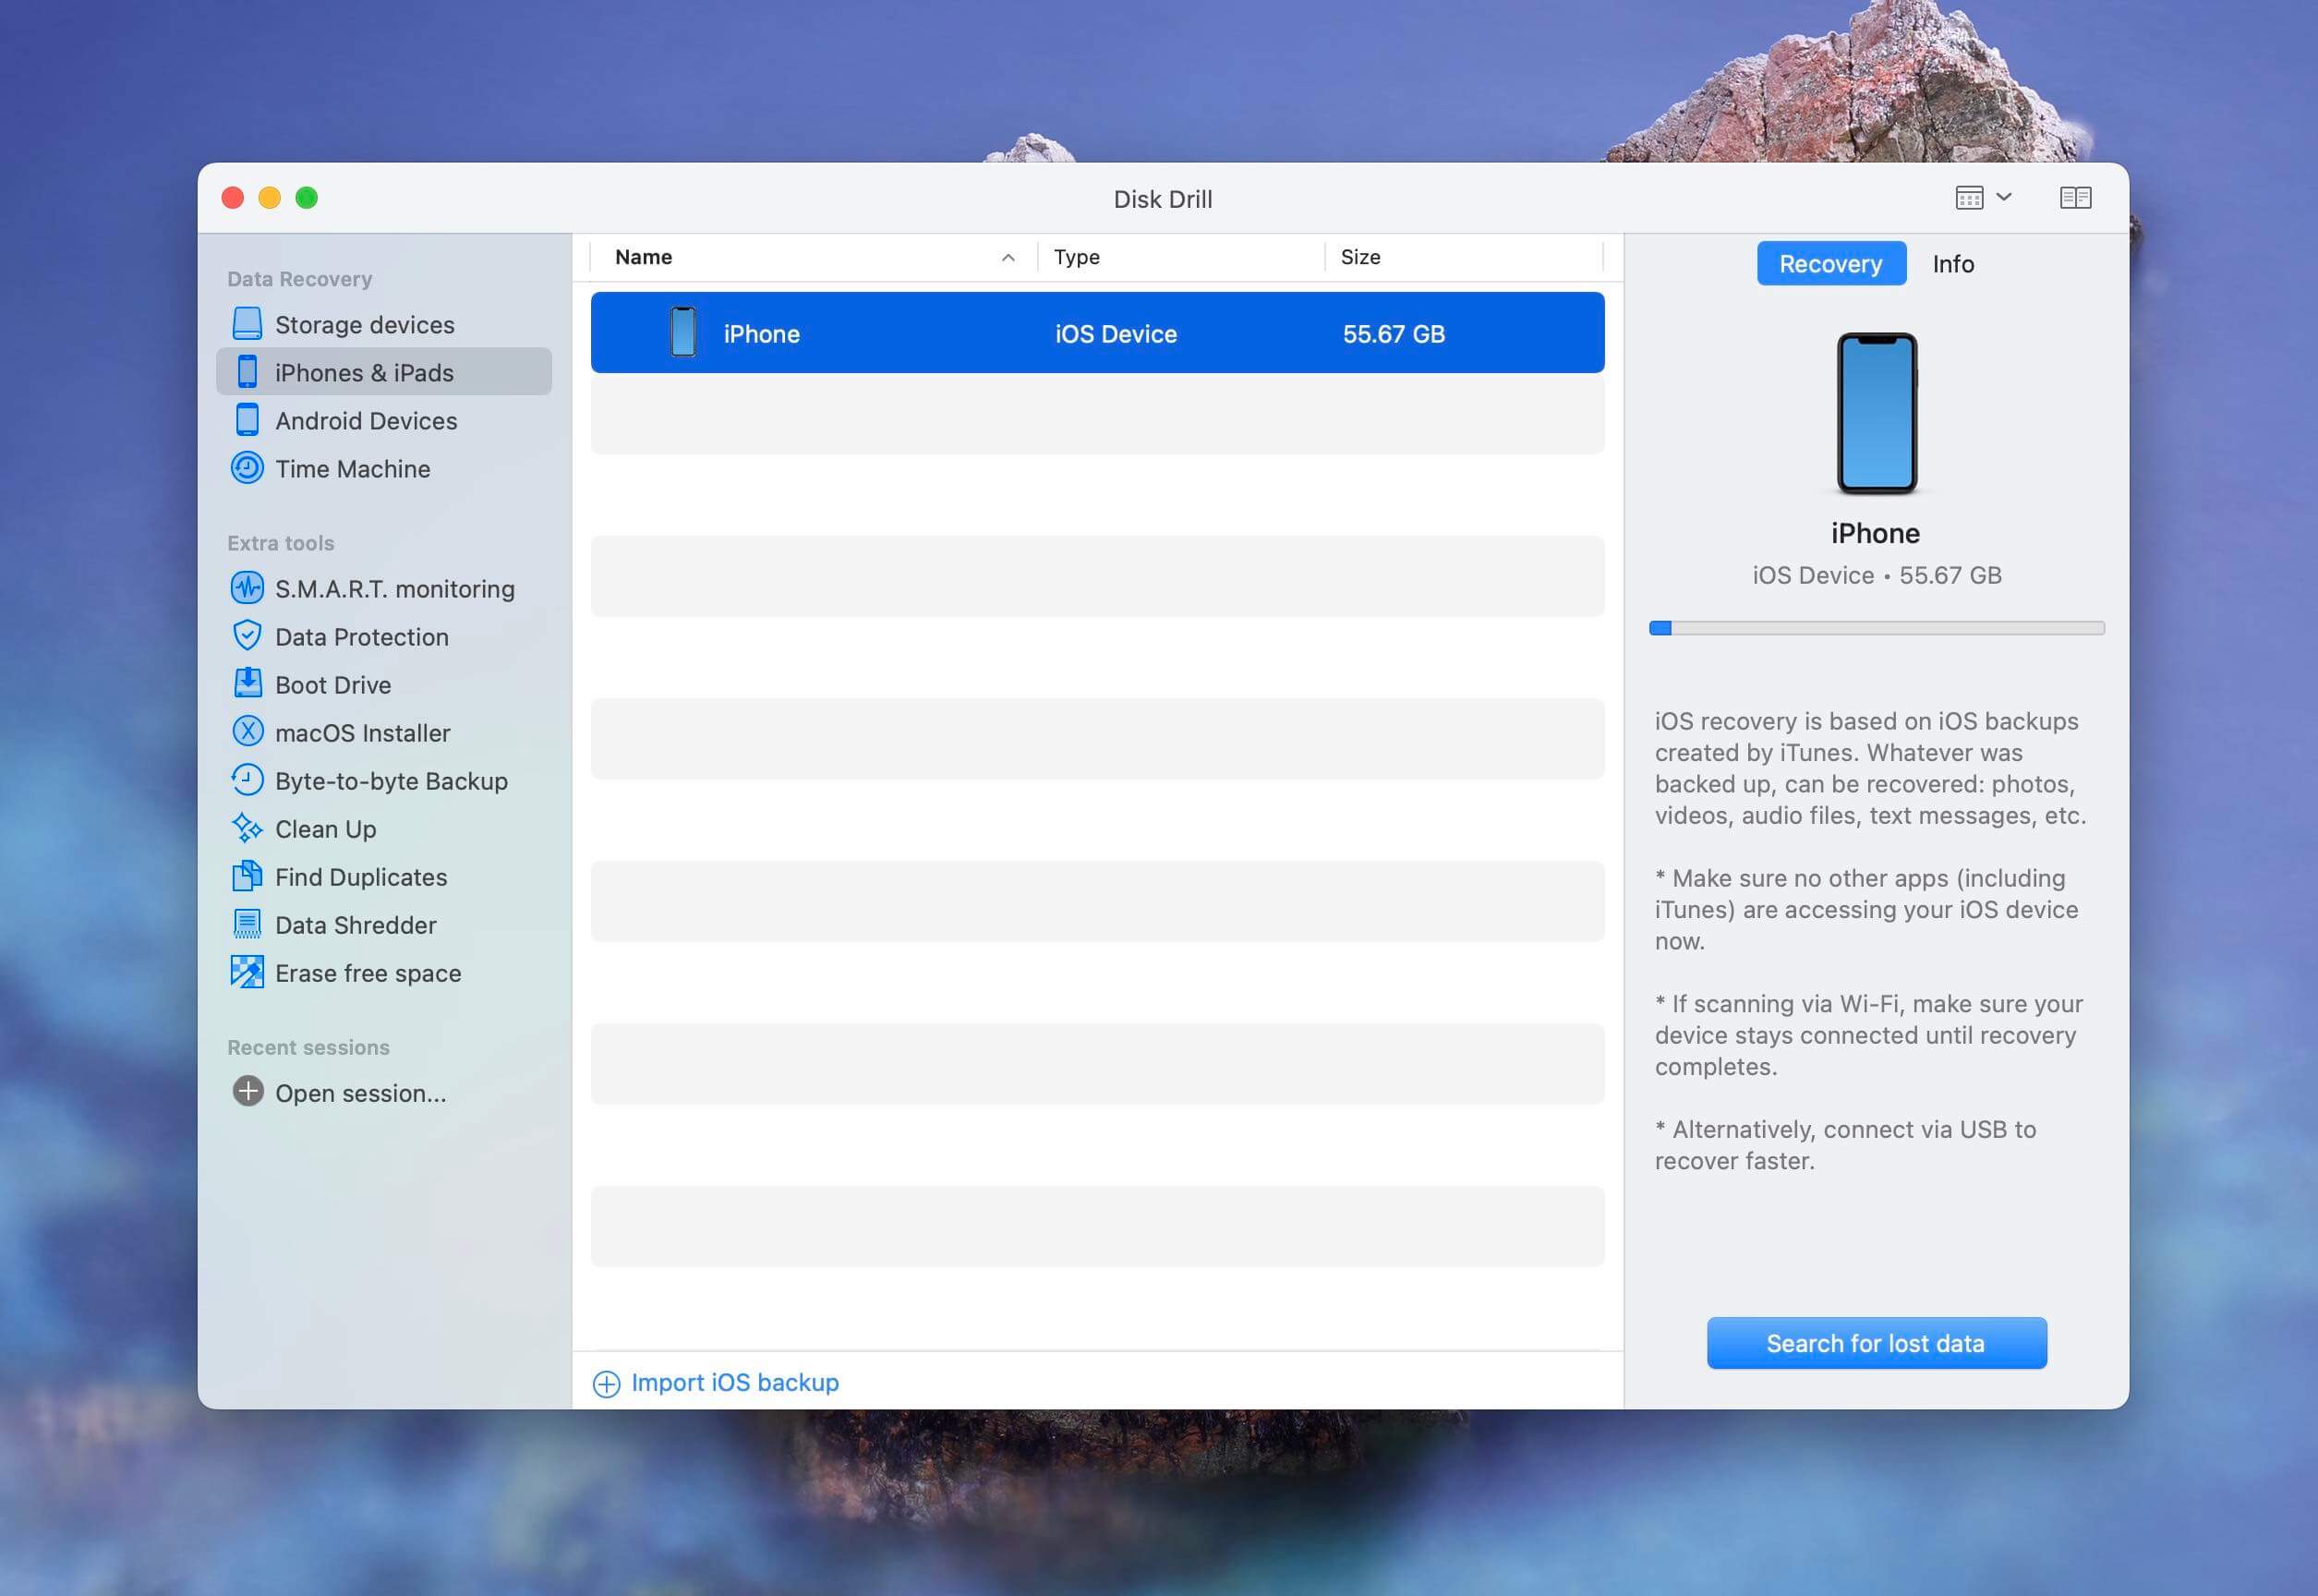Open the view mode grid icon

click(x=1969, y=198)
